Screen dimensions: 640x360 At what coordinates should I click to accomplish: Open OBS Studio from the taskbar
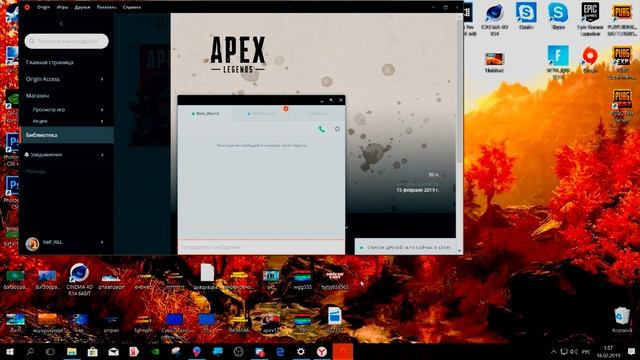[x=238, y=352]
